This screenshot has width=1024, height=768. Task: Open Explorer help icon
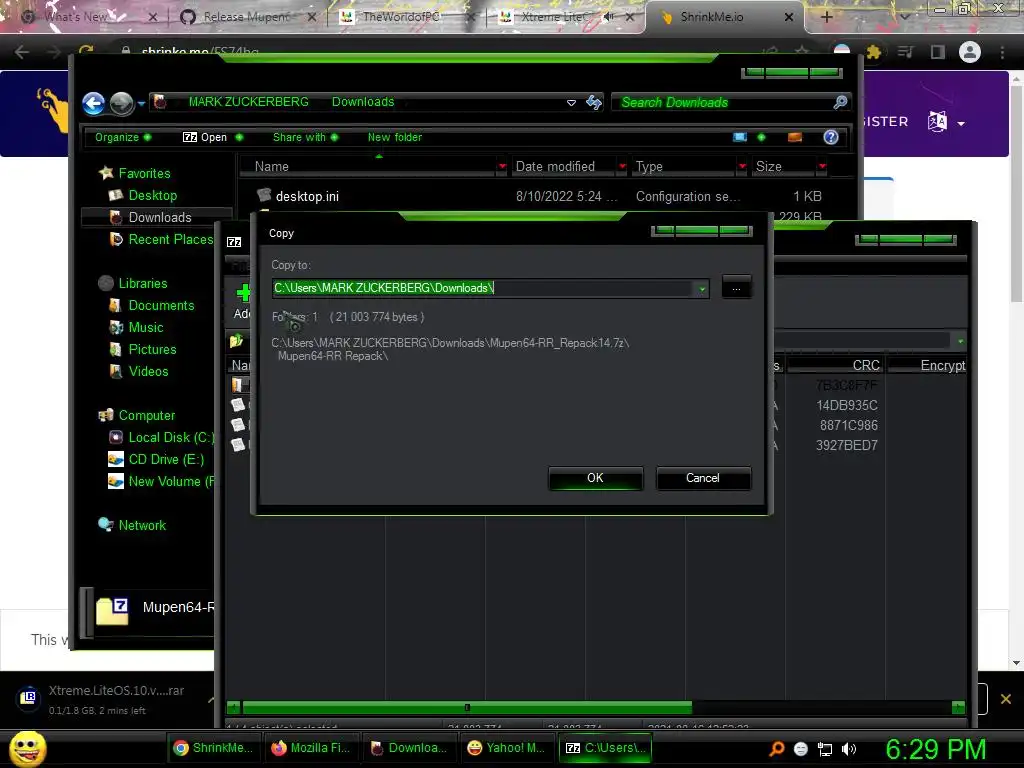(831, 137)
